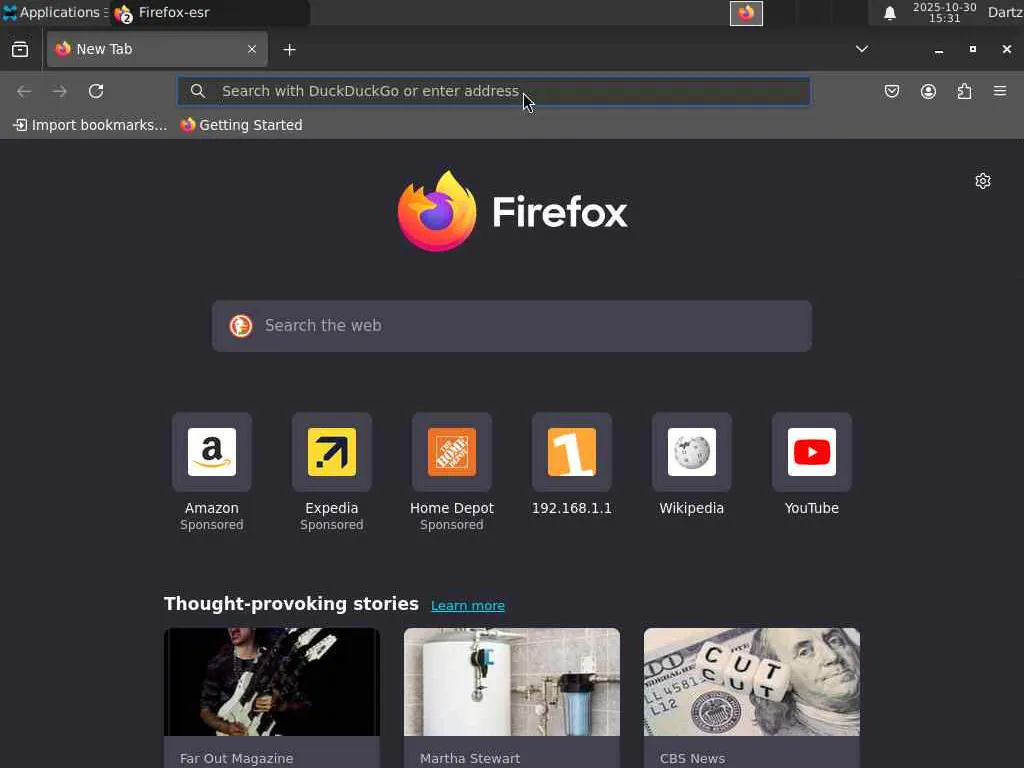Image resolution: width=1024 pixels, height=768 pixels.
Task: Click Martha Stewart source text
Action: click(x=470, y=758)
